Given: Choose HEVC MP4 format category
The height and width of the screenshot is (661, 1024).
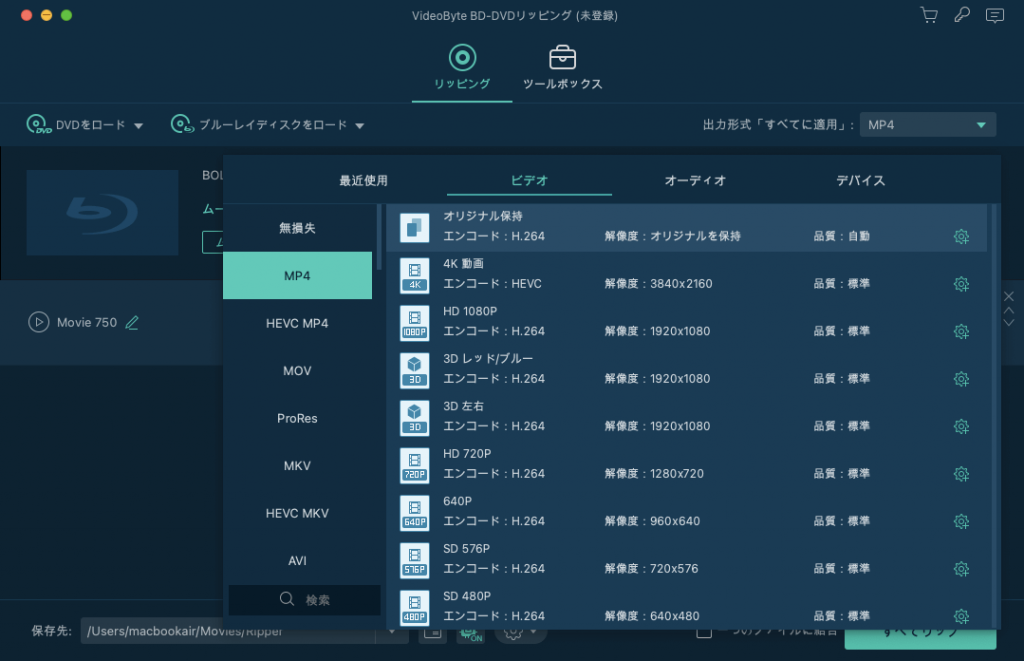Looking at the screenshot, I should click(x=297, y=324).
